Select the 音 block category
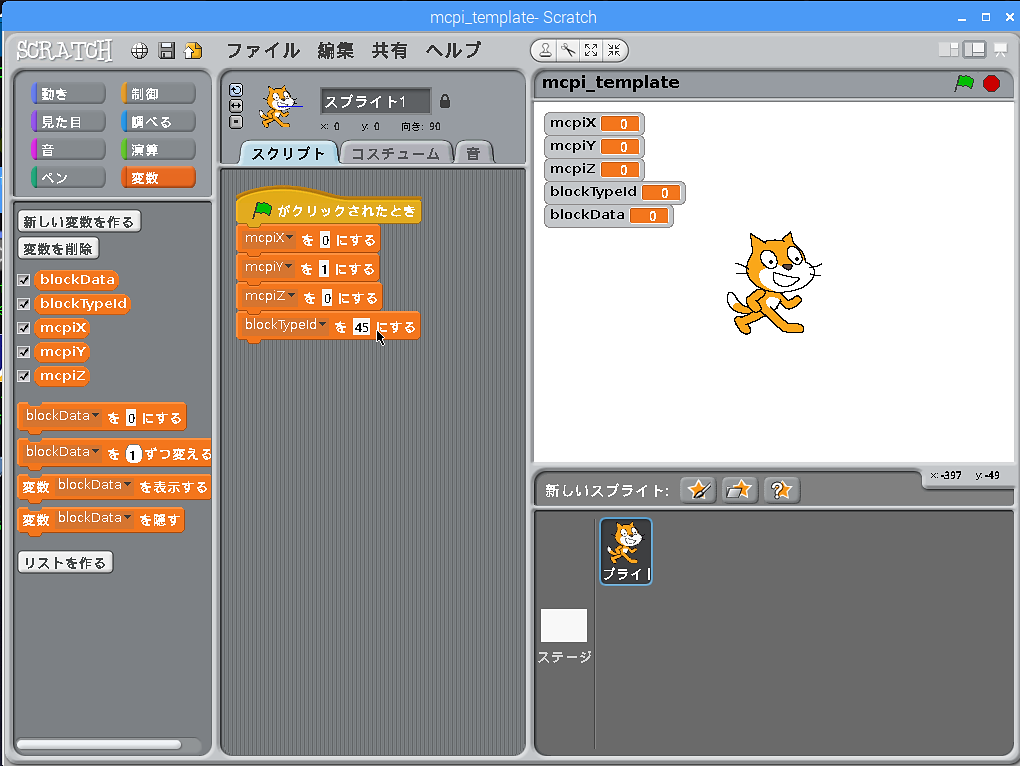This screenshot has height=766, width=1020. (x=68, y=150)
